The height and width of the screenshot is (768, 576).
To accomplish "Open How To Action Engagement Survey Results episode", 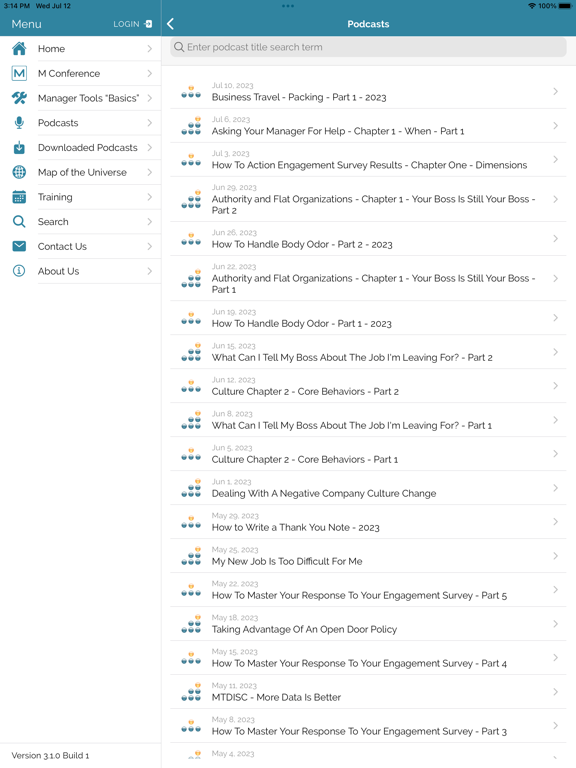I will pyautogui.click(x=368, y=160).
